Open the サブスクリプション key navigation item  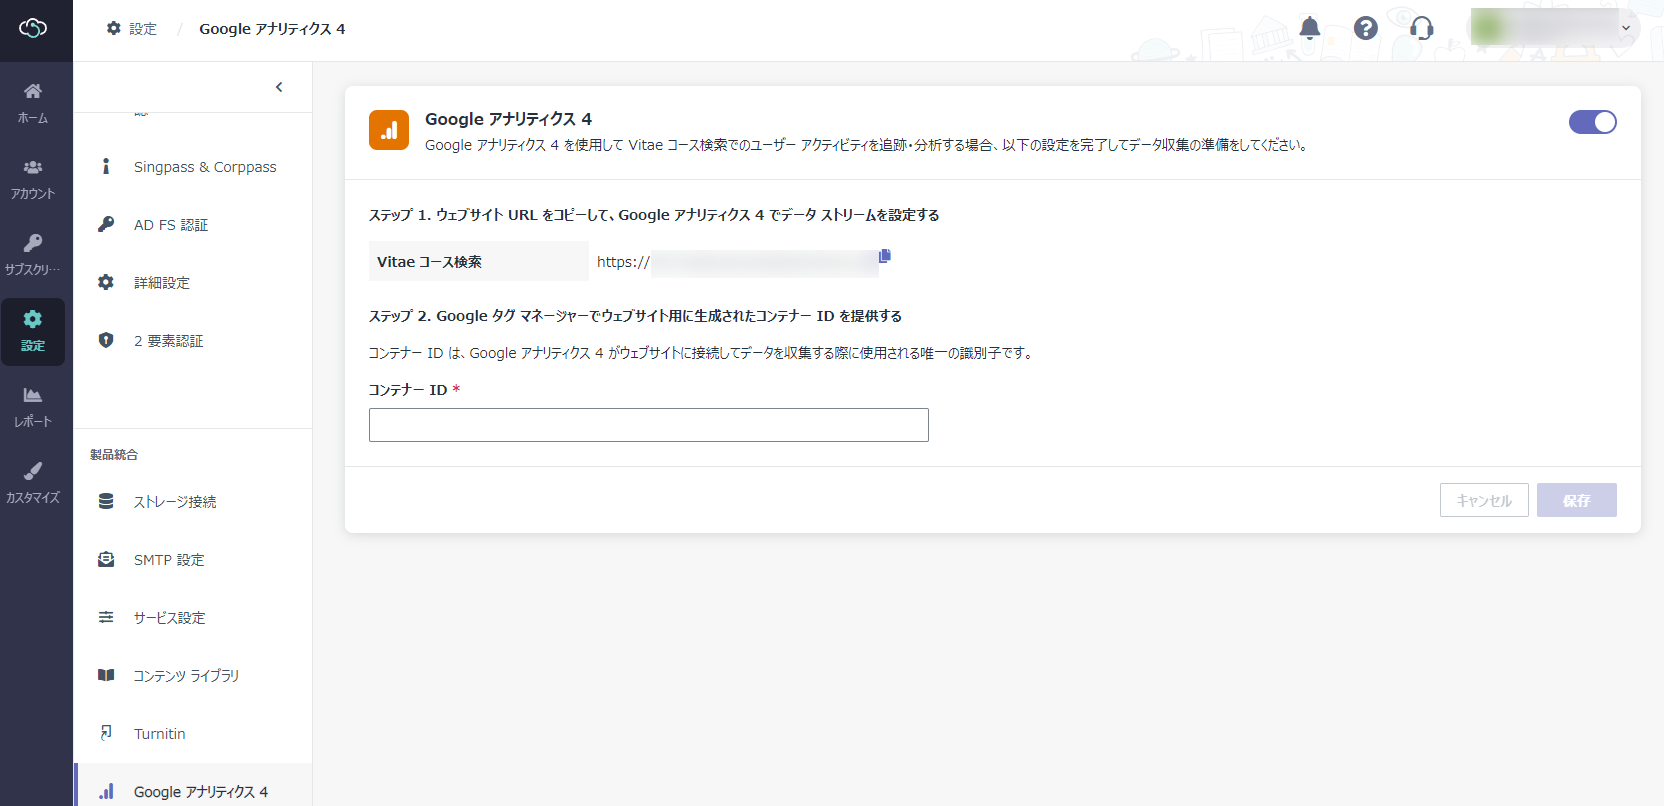[33, 255]
